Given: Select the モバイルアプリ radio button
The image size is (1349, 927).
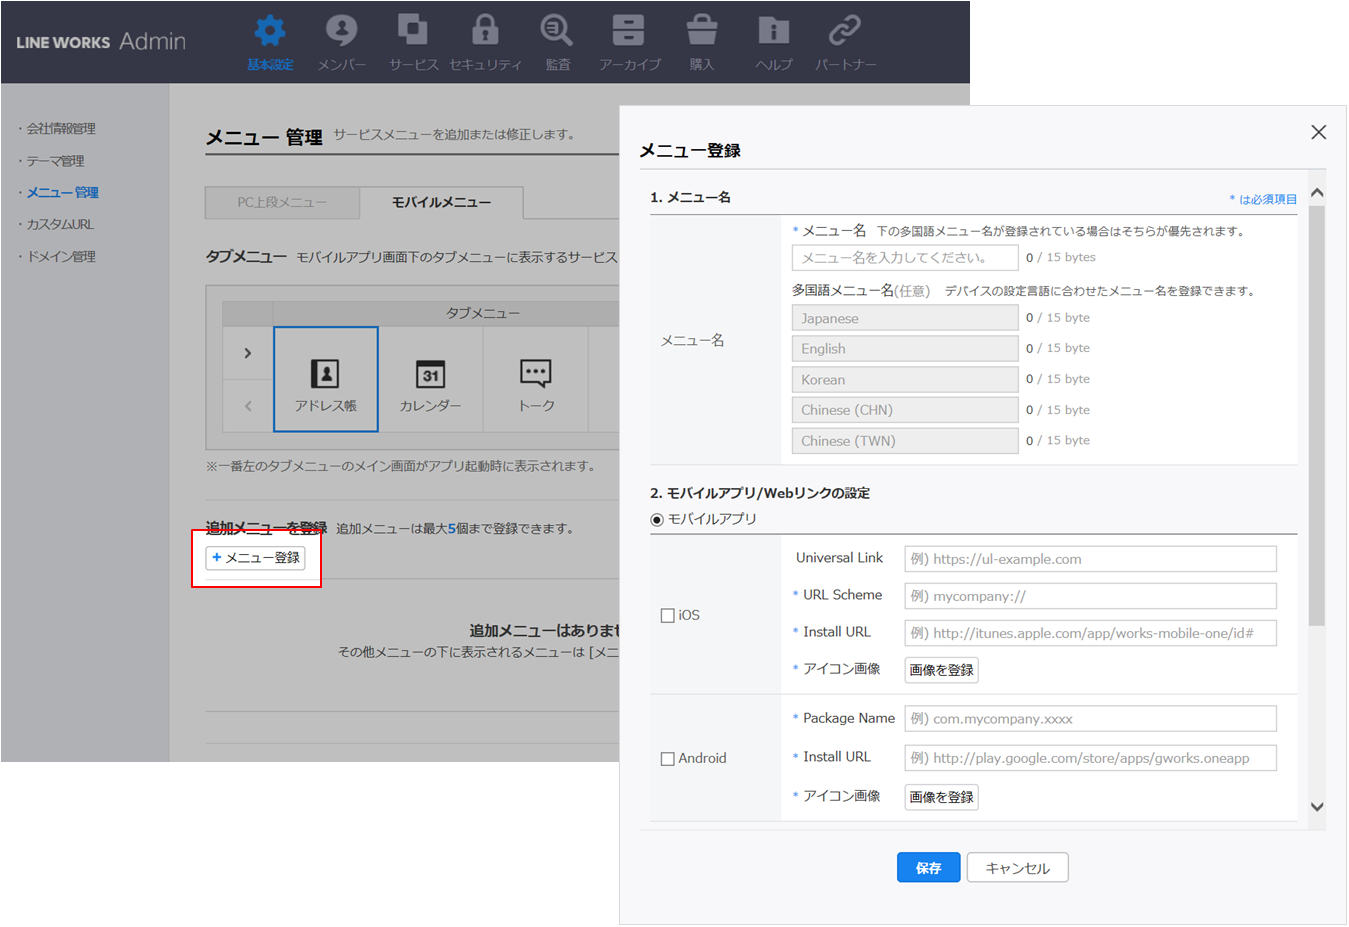Looking at the screenshot, I should coord(657,520).
